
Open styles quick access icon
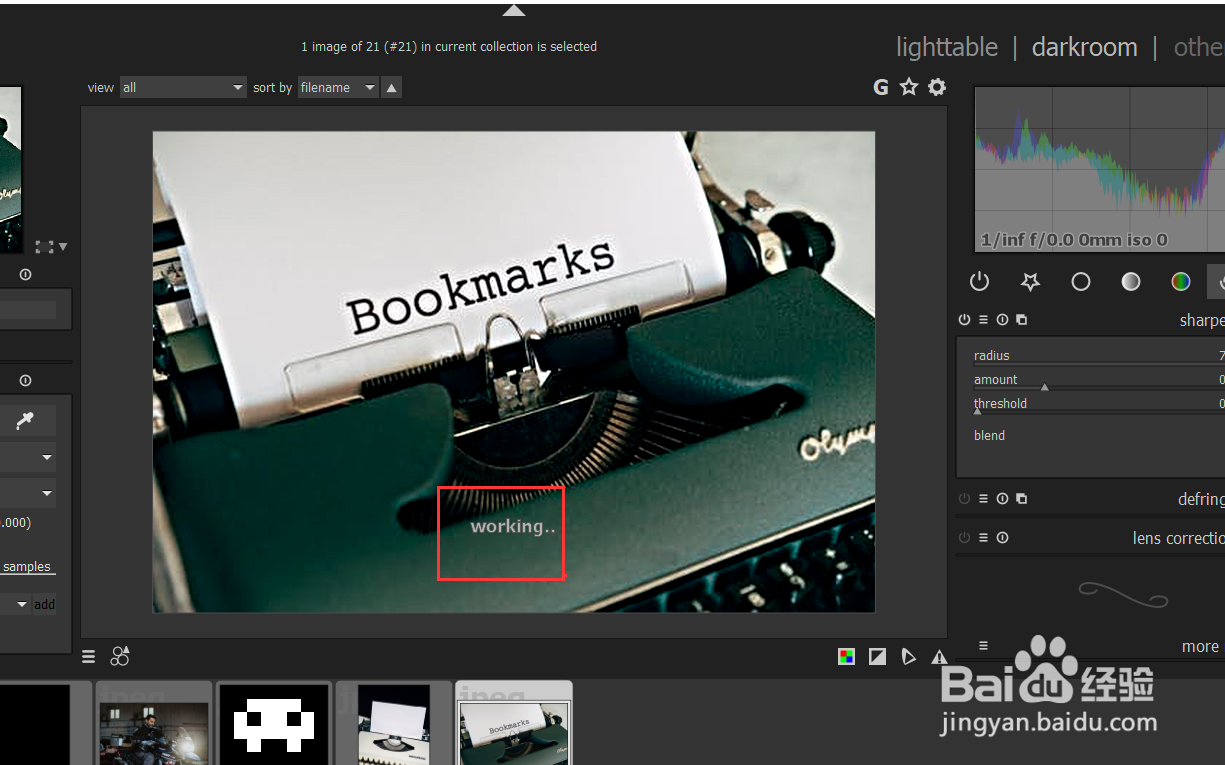click(120, 657)
